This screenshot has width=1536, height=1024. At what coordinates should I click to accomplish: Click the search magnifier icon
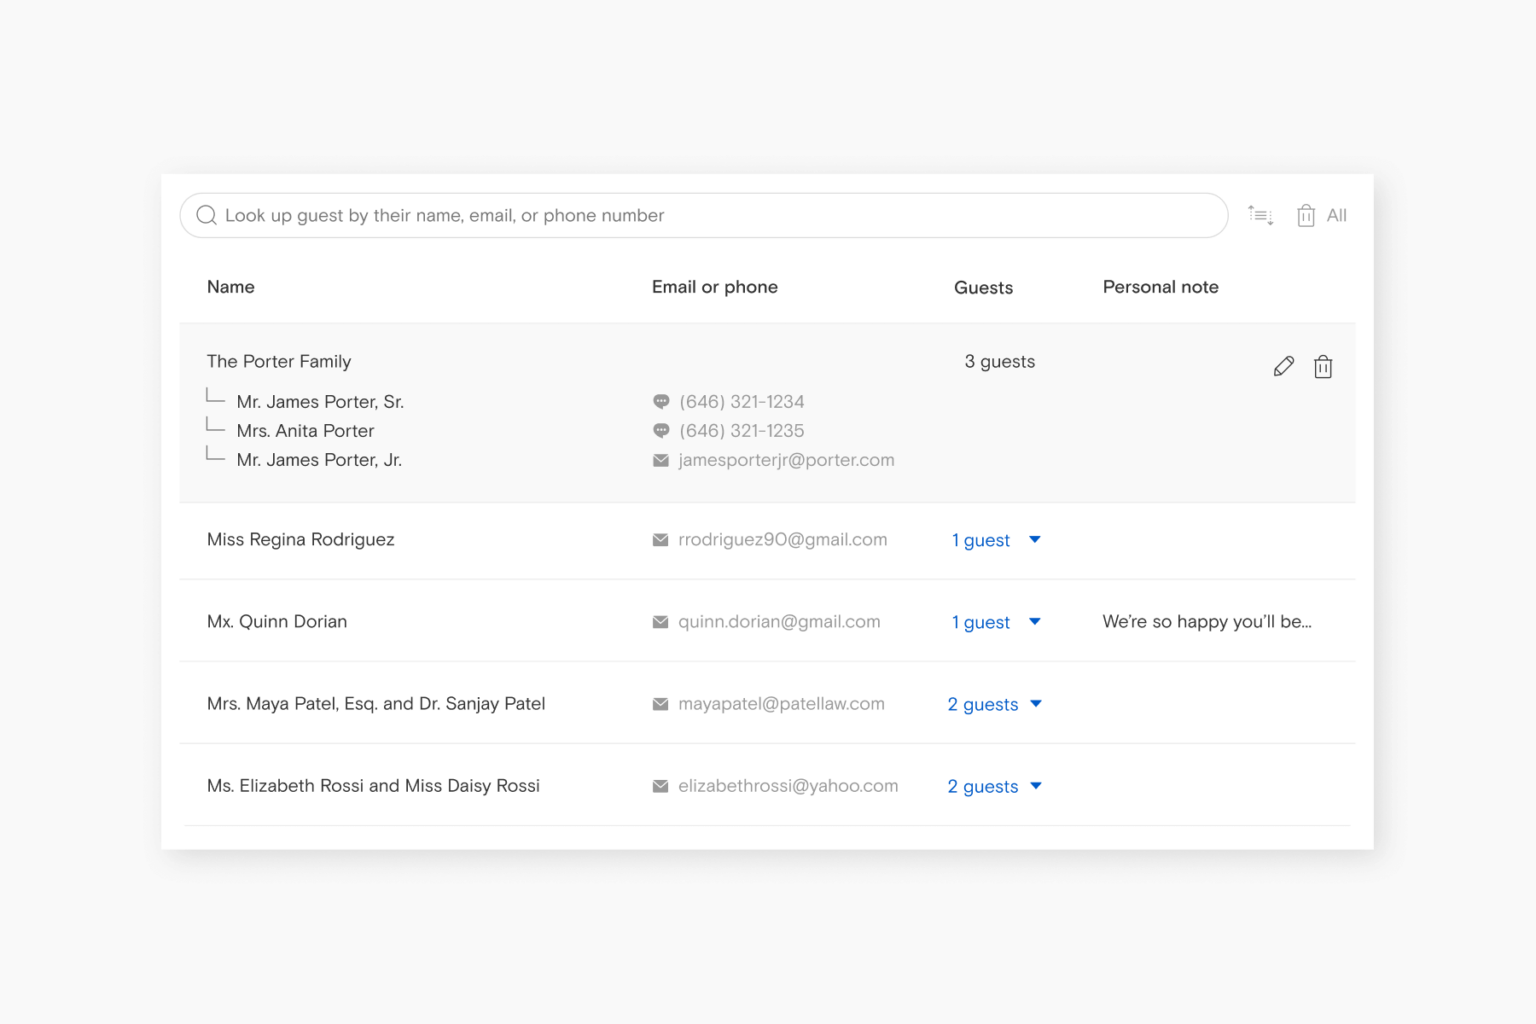tap(206, 215)
